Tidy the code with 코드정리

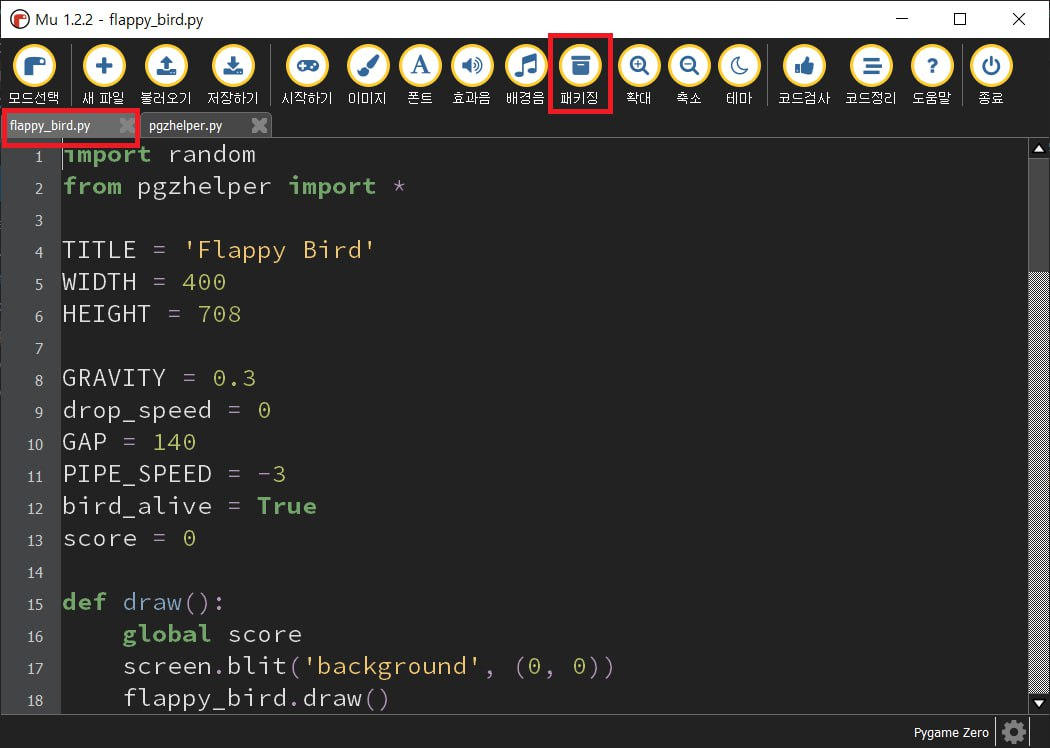pos(871,67)
